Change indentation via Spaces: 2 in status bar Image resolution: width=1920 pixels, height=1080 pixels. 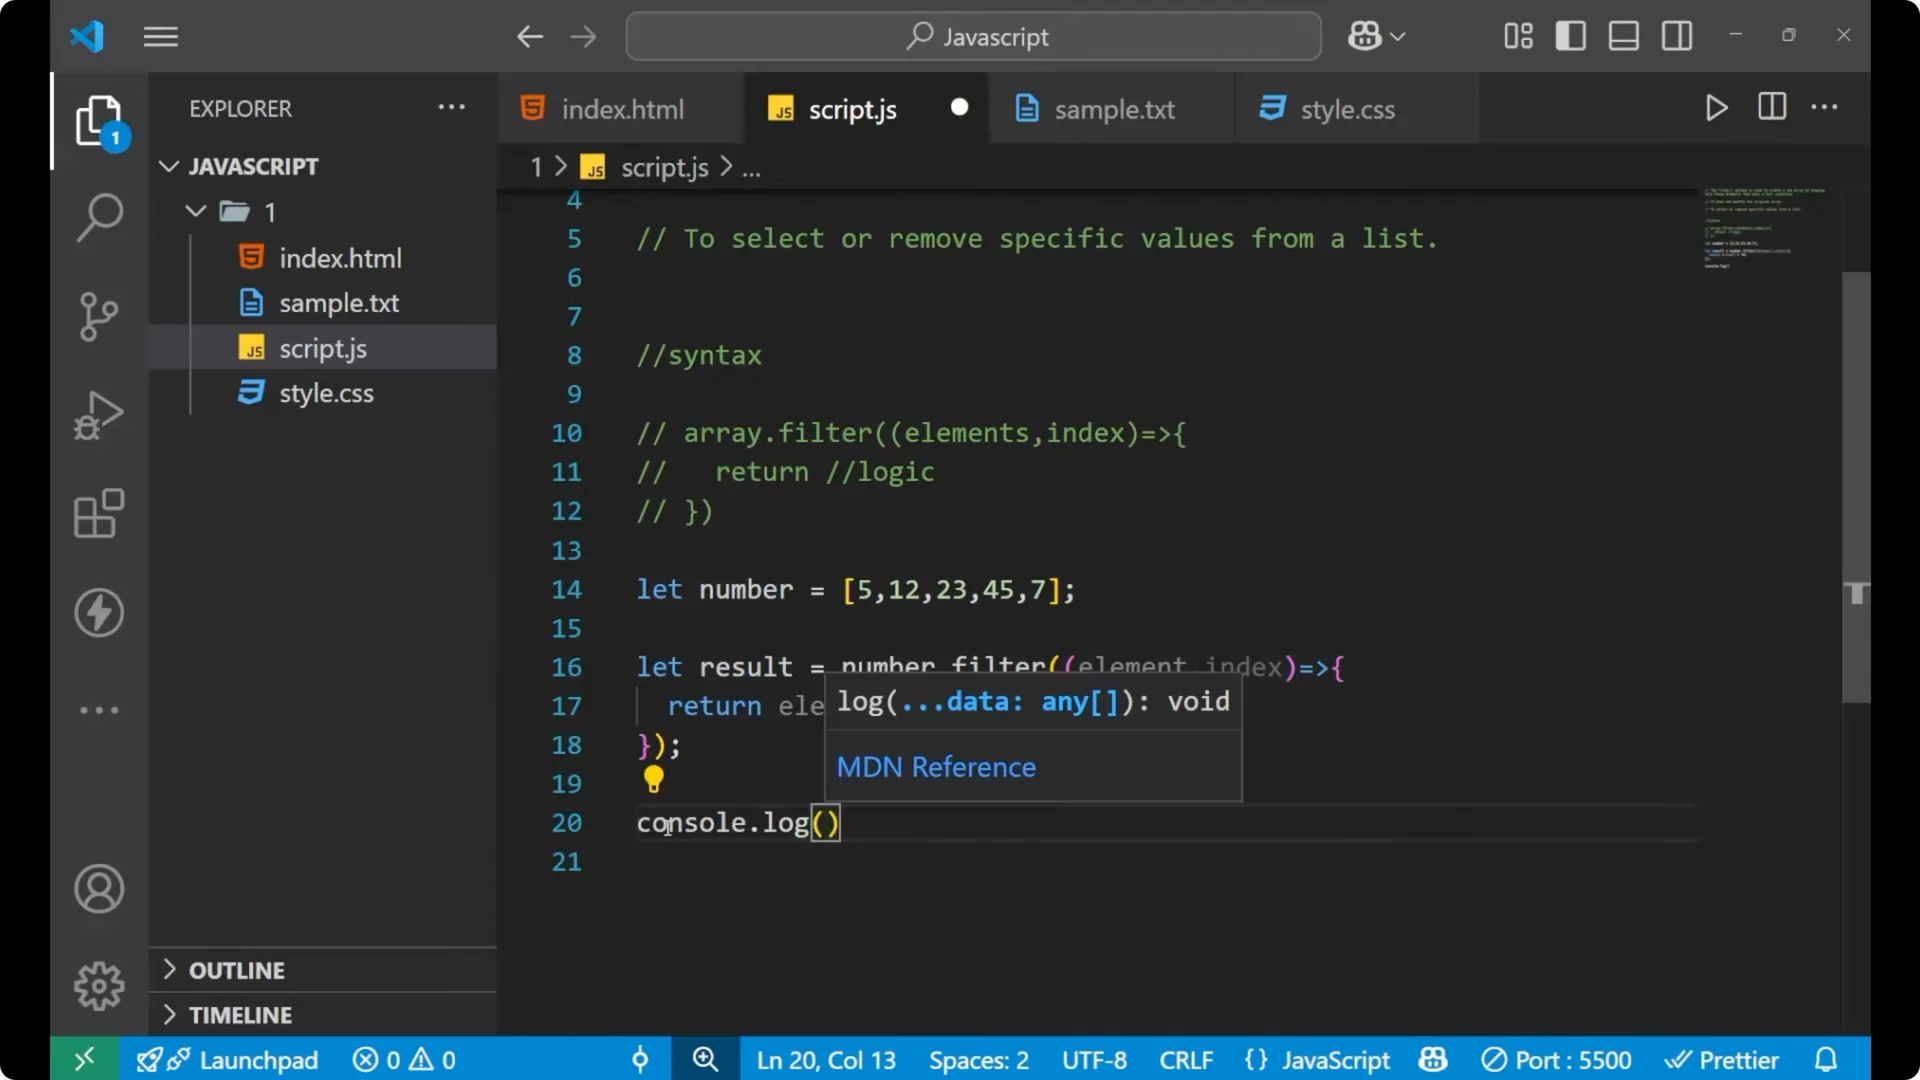[x=977, y=1059]
